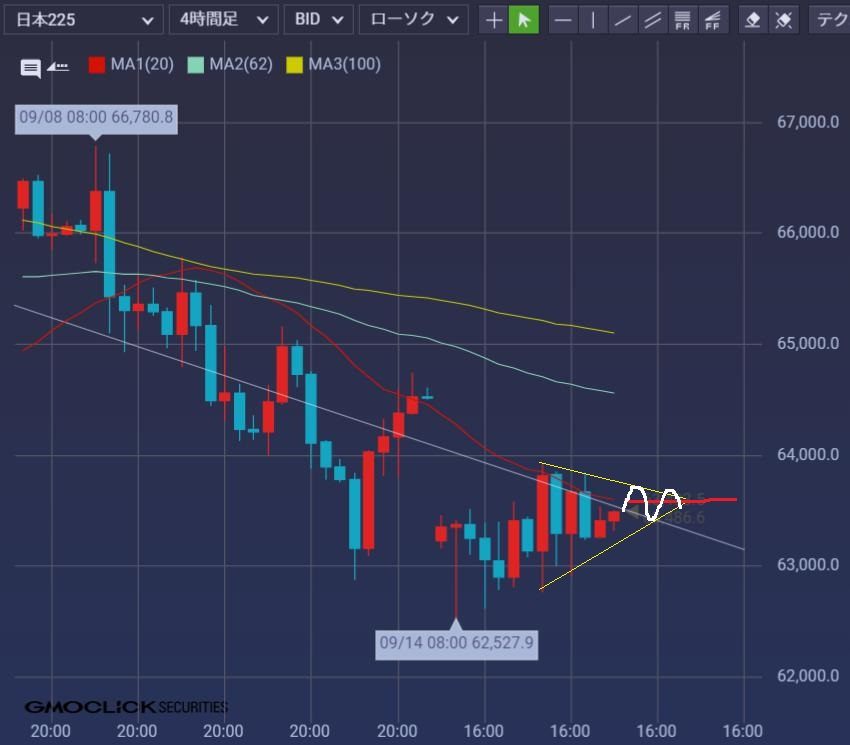Click the 65,000.0 price axis label
850x745 pixels.
[808, 343]
